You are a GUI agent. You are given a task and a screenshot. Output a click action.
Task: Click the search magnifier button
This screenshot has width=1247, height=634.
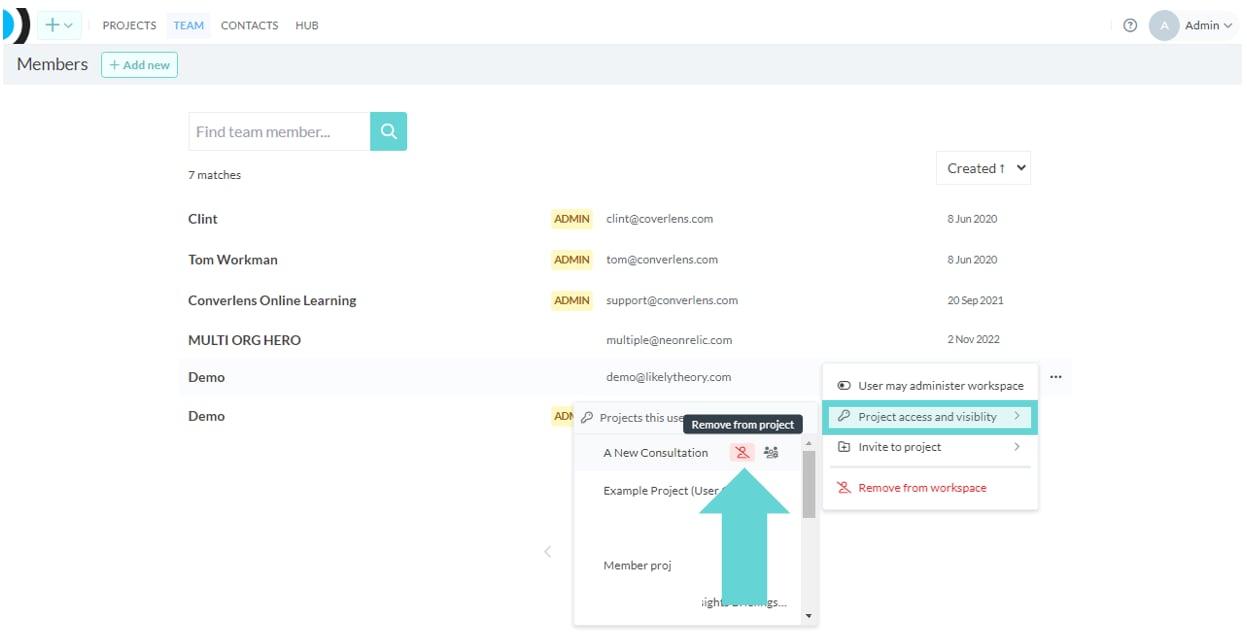[x=388, y=131]
